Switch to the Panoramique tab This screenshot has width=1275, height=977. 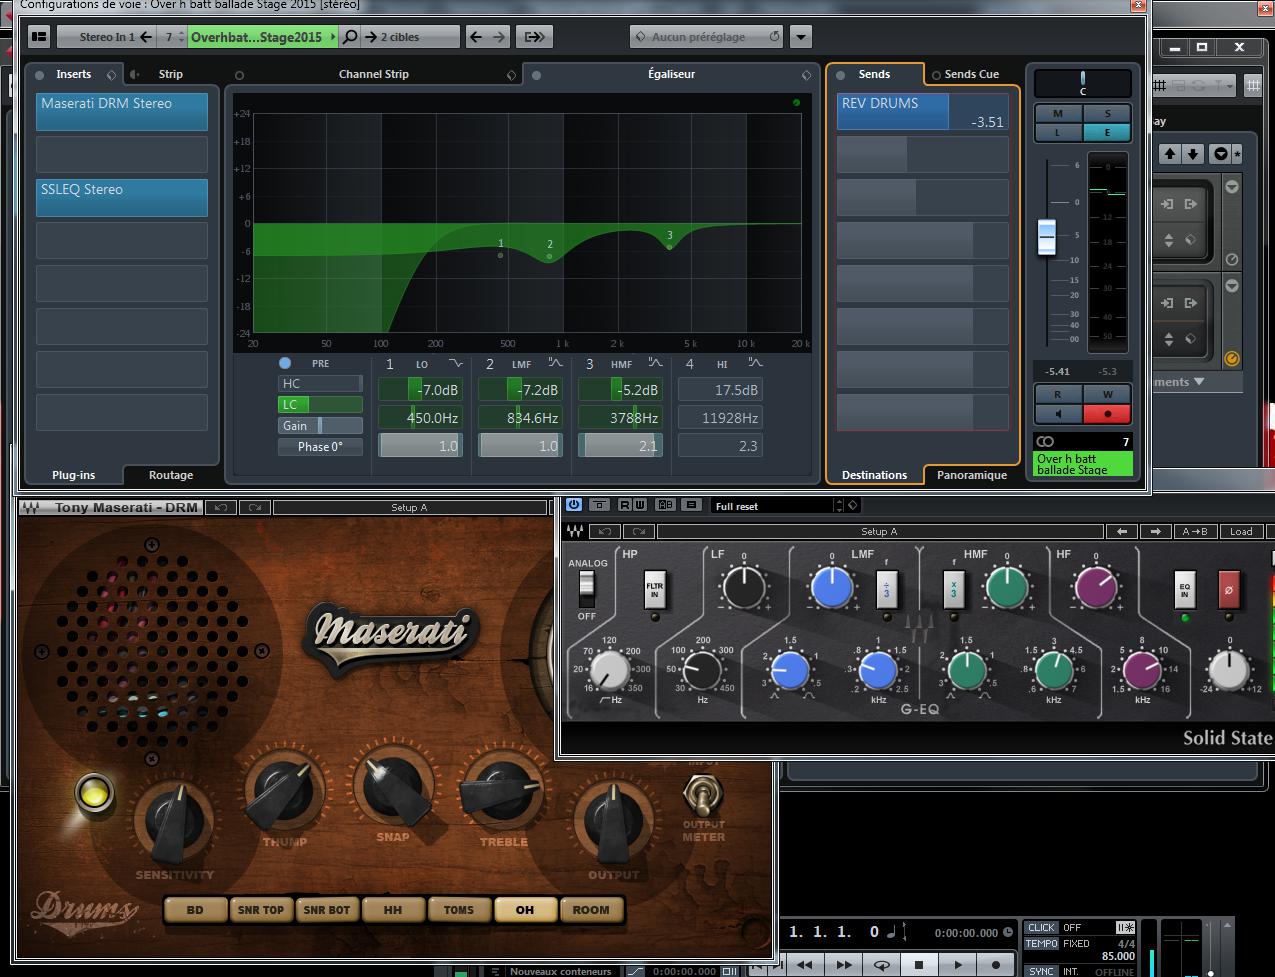(971, 475)
